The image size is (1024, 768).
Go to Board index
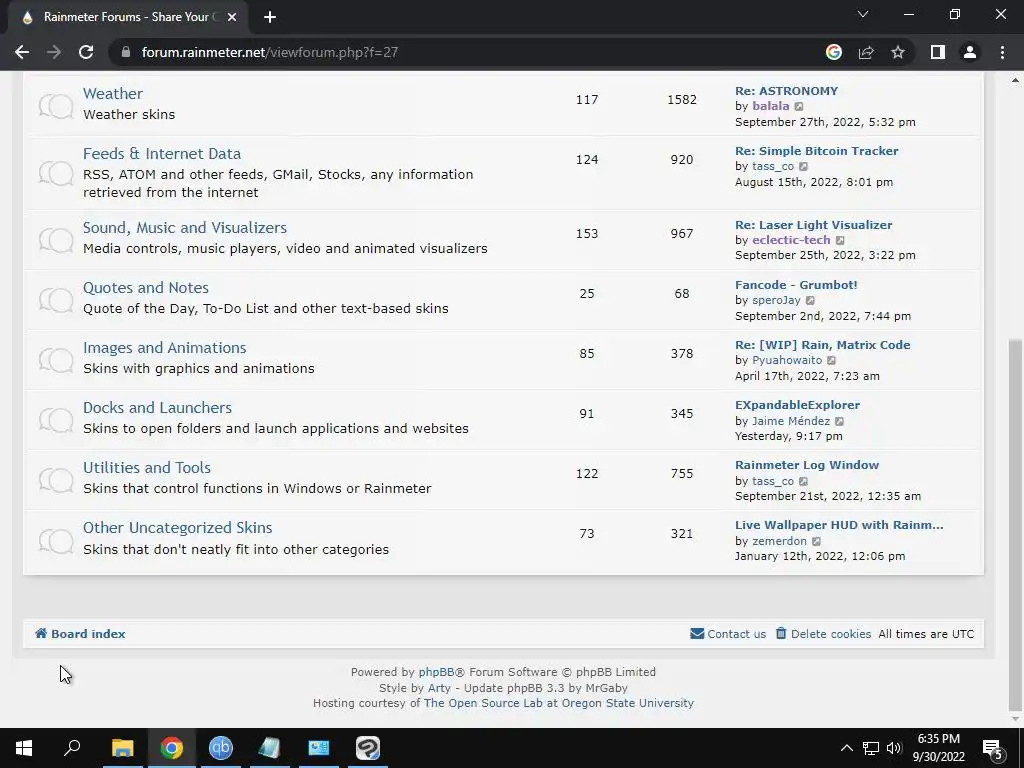(x=80, y=633)
